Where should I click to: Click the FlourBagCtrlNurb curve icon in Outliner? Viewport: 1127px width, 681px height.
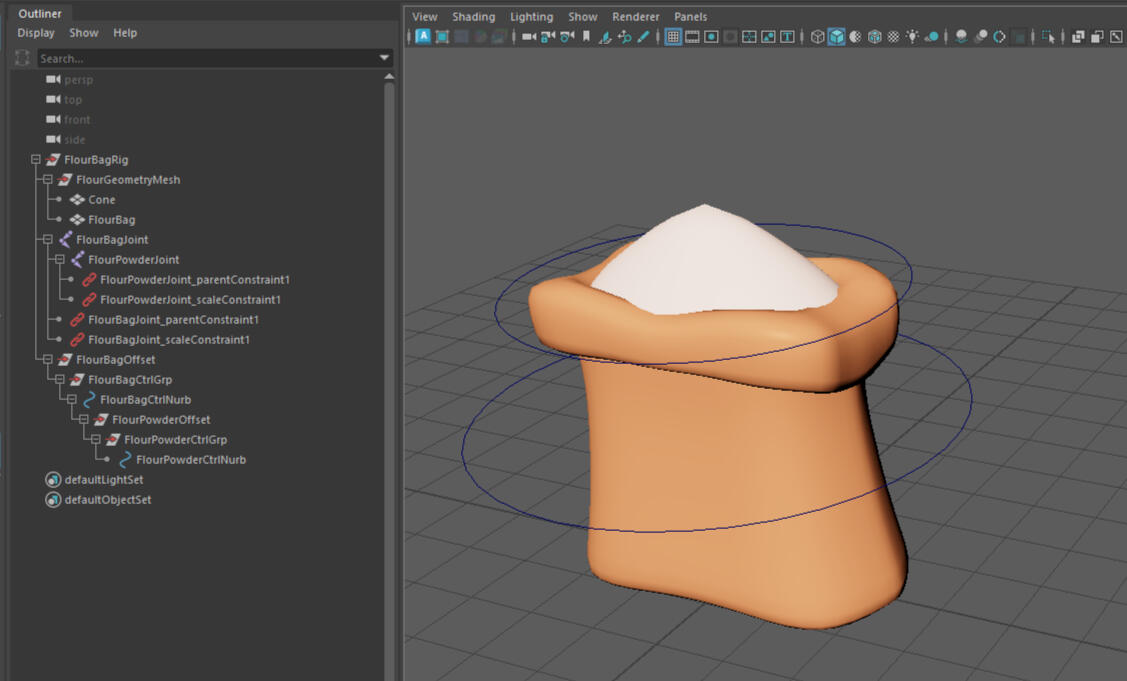click(x=89, y=400)
